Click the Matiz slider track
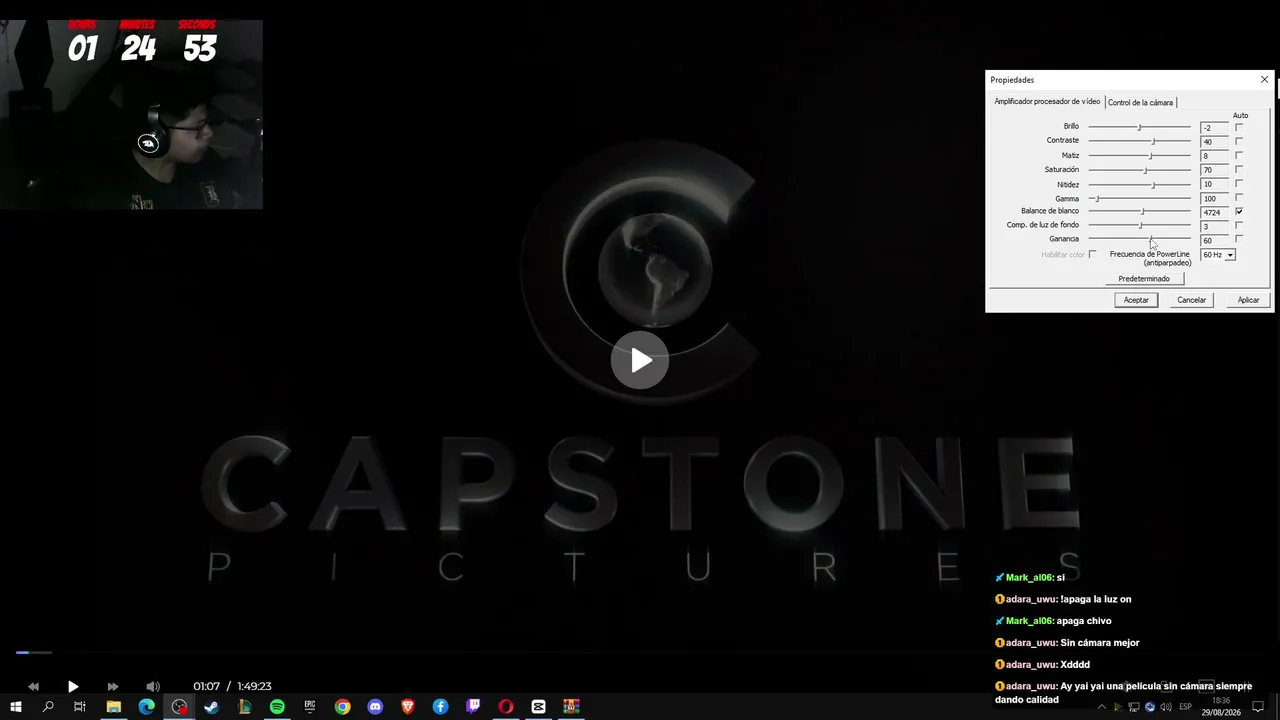The image size is (1280, 720). 1139,155
